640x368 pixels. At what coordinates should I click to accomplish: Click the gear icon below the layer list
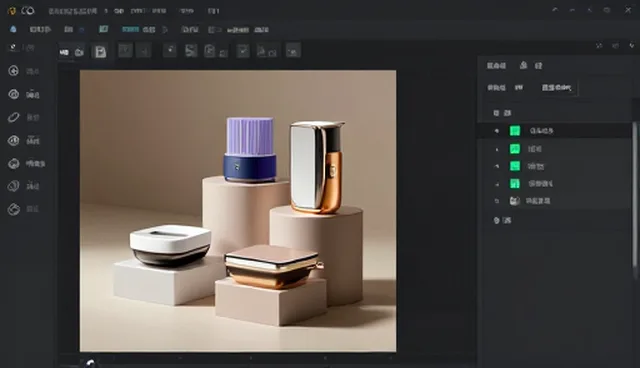[x=496, y=220]
